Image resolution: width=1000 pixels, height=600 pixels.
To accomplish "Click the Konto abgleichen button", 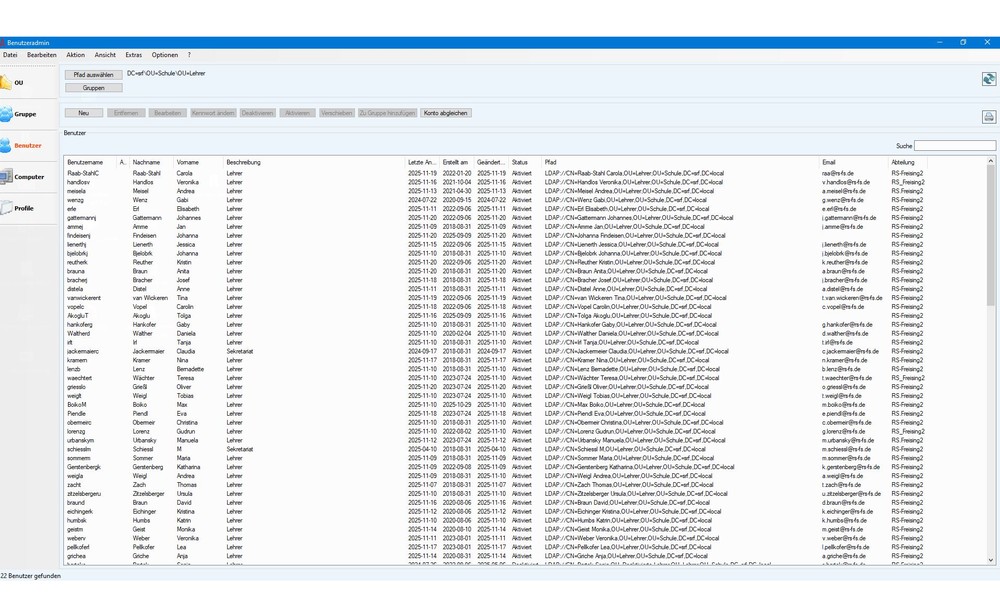I will click(x=445, y=113).
